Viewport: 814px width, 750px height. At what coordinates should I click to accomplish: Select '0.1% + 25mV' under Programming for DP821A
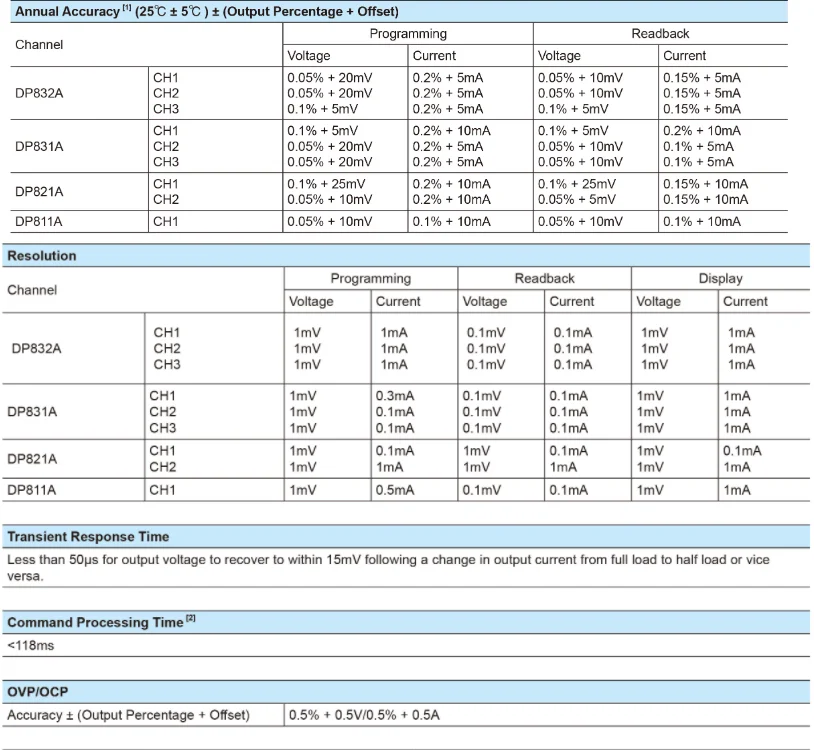[x=326, y=184]
